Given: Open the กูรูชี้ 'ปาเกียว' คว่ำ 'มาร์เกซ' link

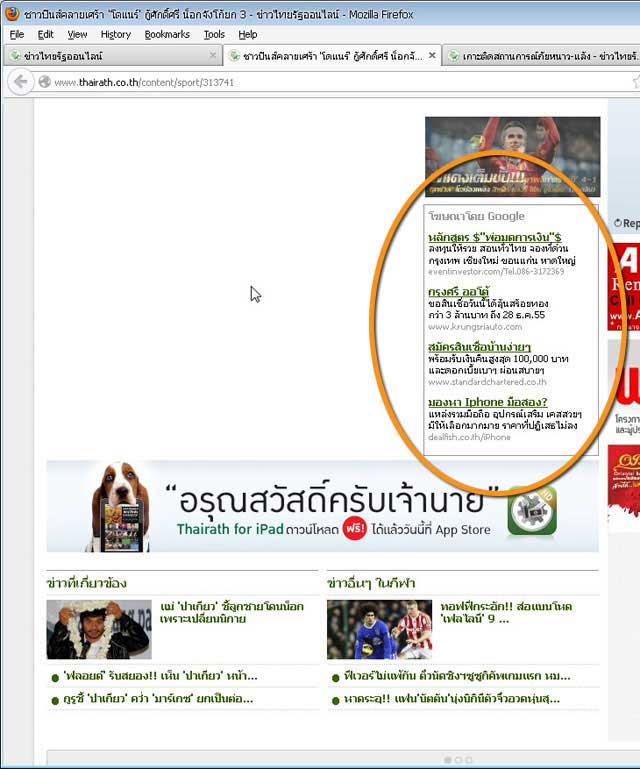Looking at the screenshot, I should (x=158, y=699).
